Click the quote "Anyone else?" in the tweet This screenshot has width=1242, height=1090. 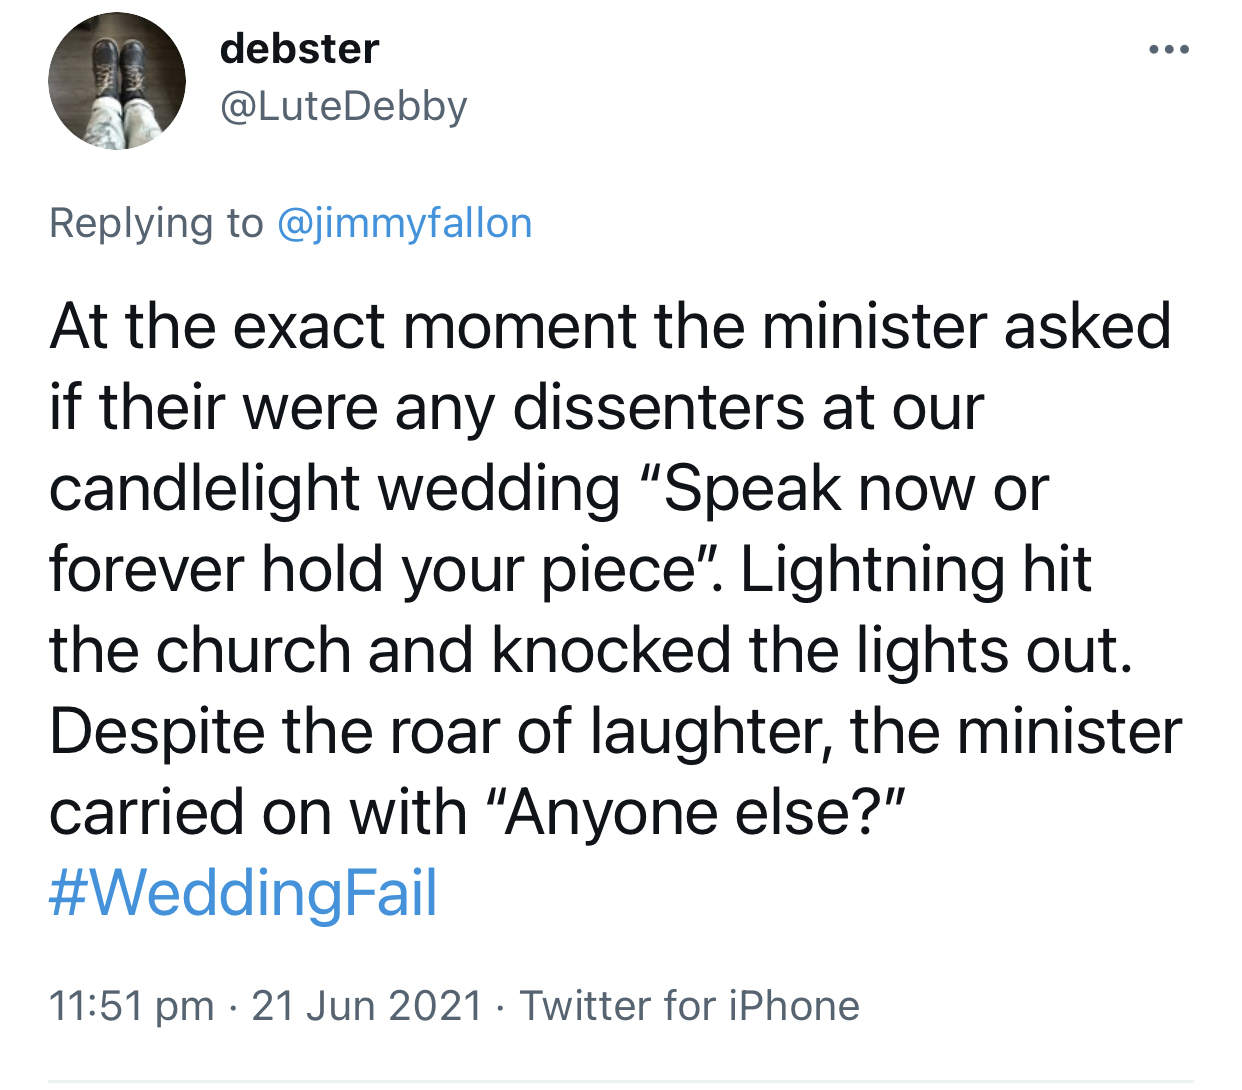704,812
